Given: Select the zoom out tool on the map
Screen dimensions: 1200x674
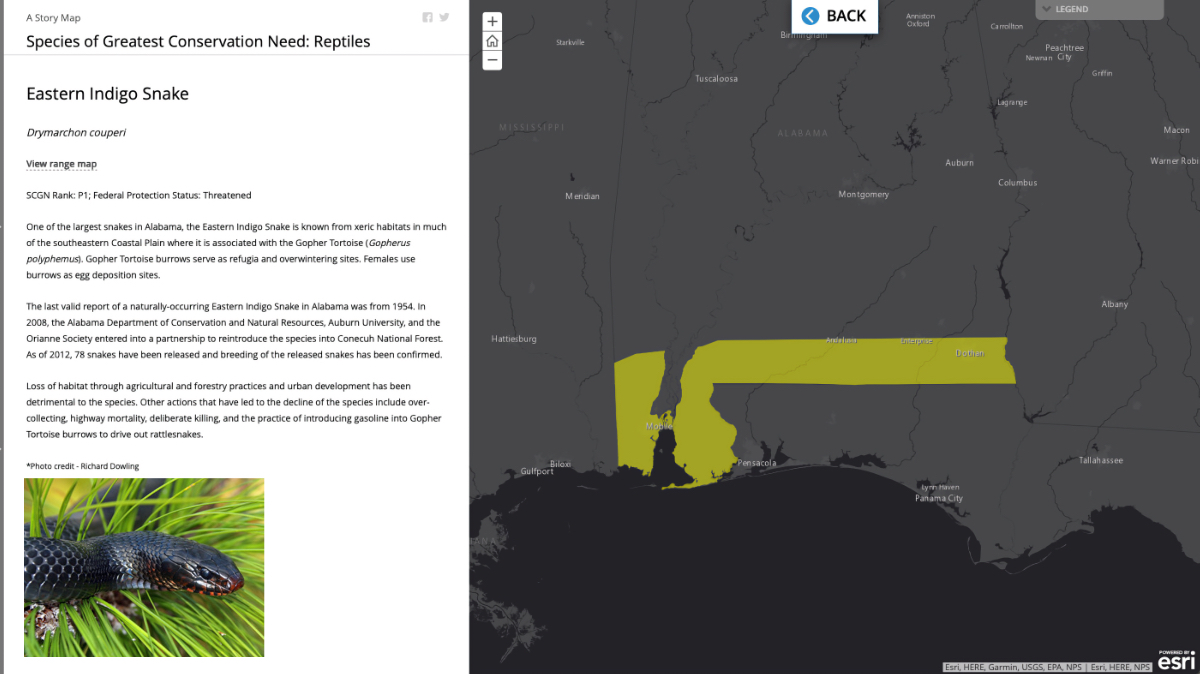Looking at the screenshot, I should coord(492,60).
